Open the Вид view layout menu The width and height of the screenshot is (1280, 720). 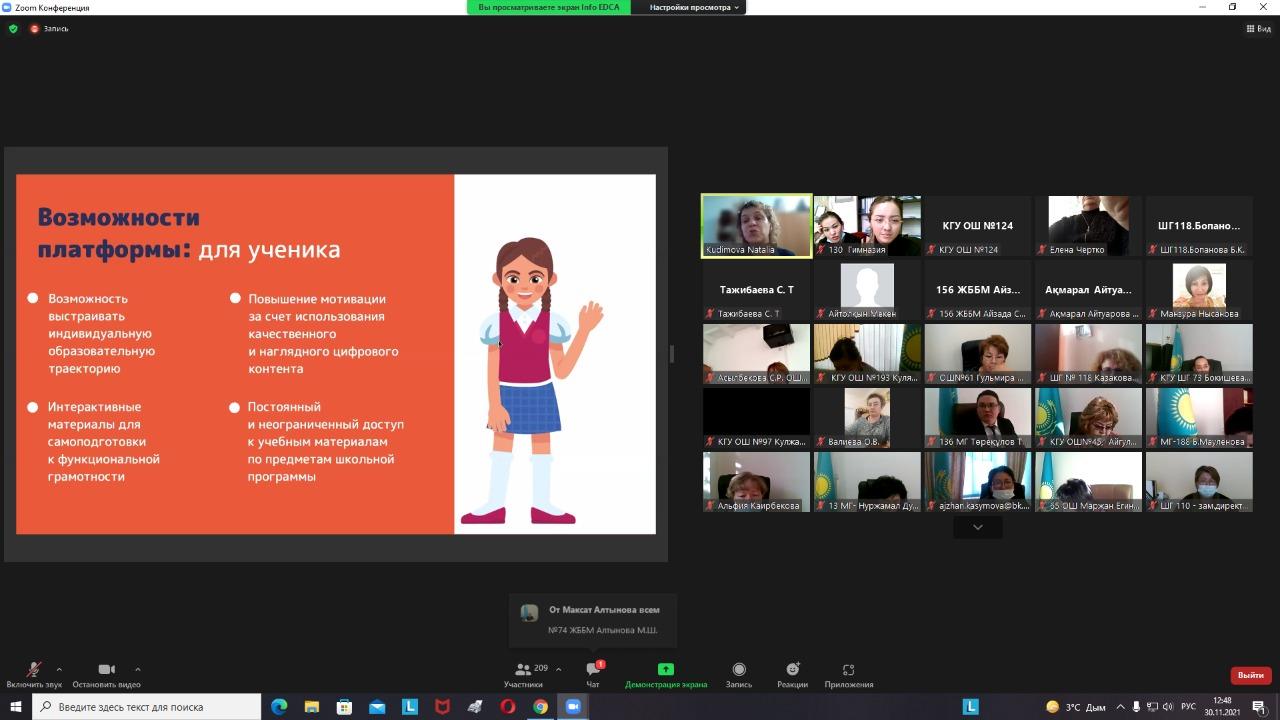(x=1258, y=29)
